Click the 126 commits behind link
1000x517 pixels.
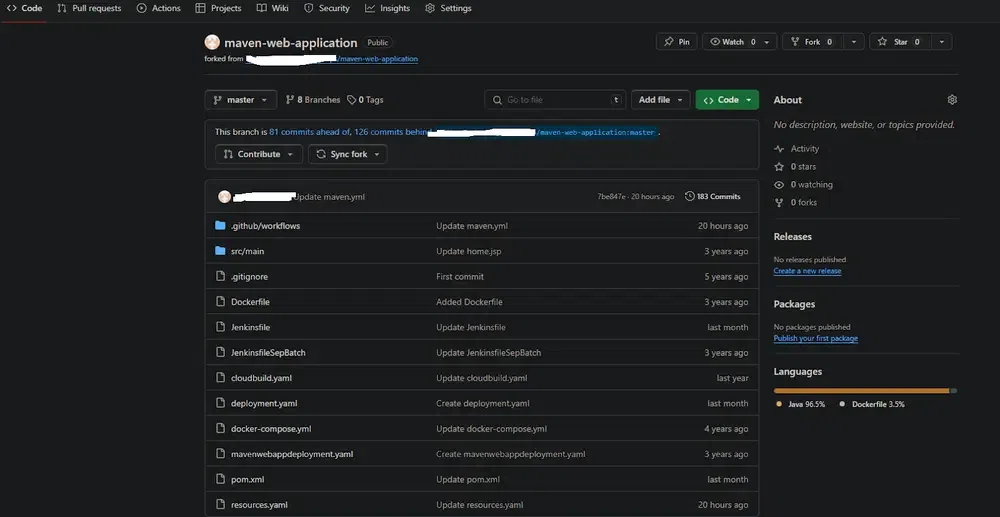[390, 132]
